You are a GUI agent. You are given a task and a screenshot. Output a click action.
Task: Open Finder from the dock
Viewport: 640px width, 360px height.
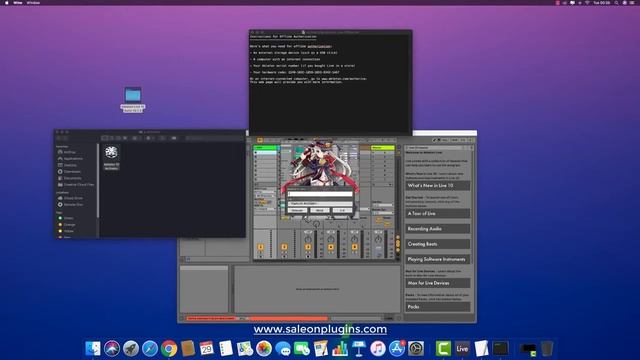pyautogui.click(x=93, y=349)
